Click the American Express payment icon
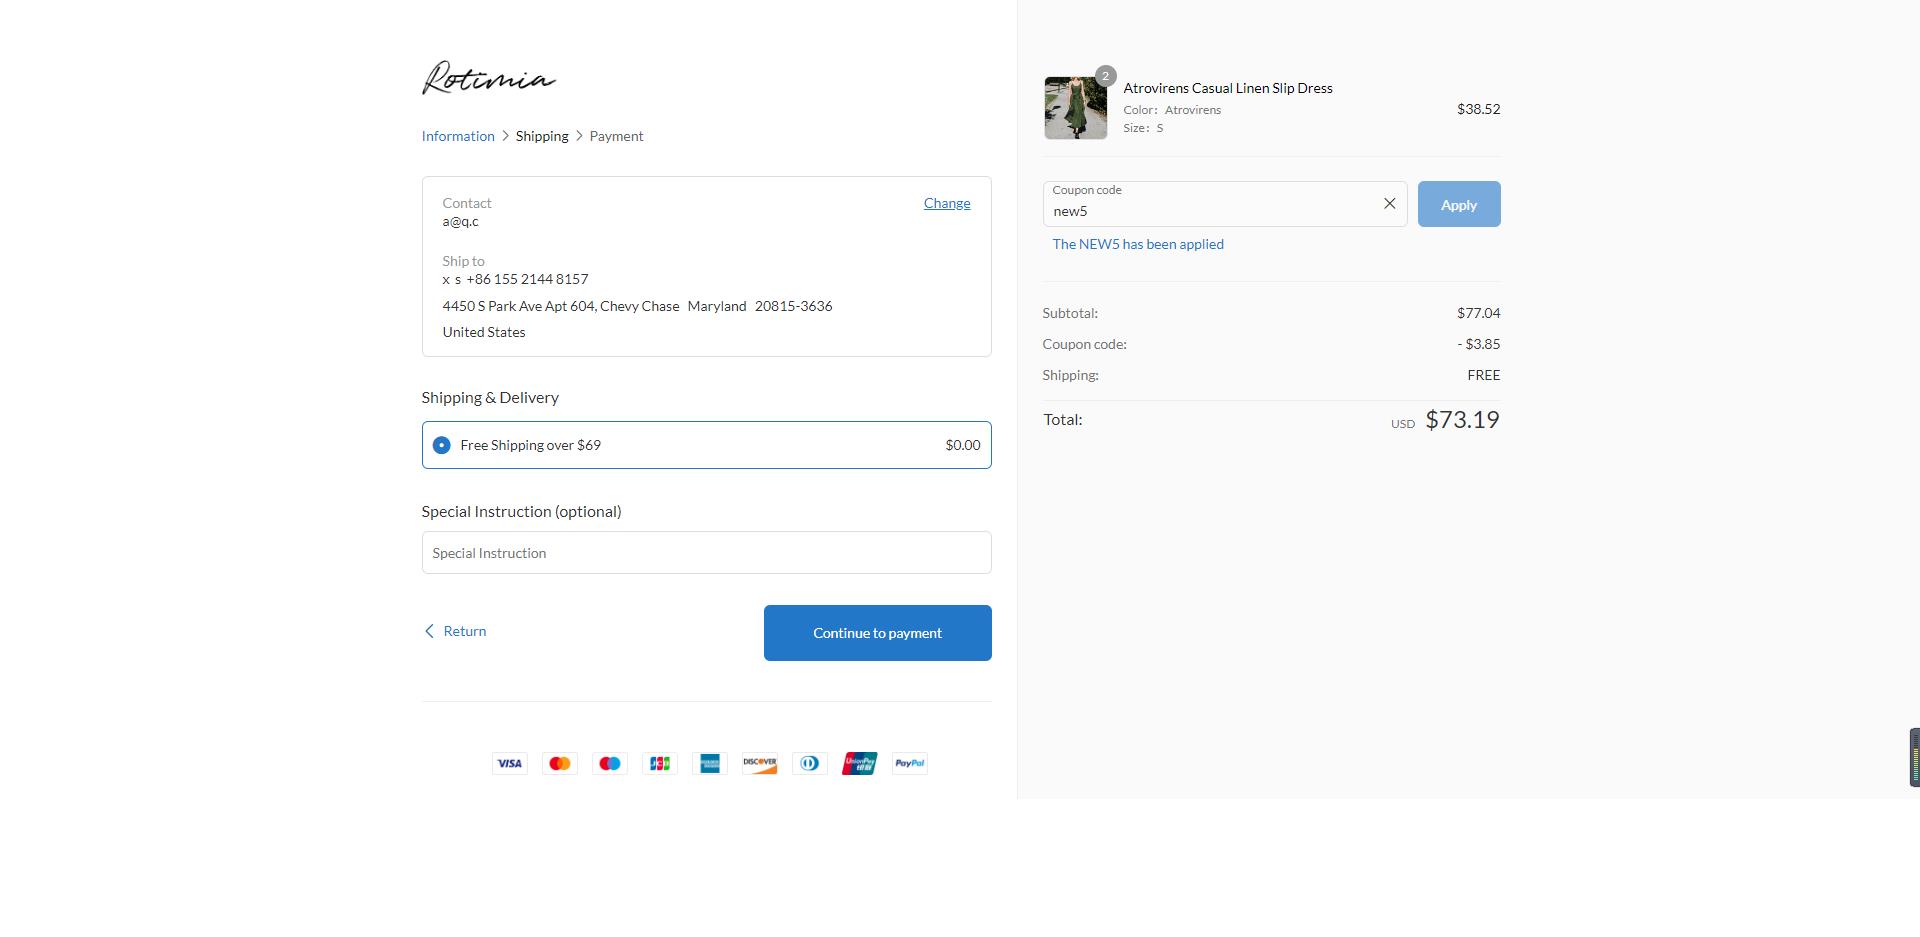Image resolution: width=1920 pixels, height=937 pixels. pyautogui.click(x=710, y=763)
